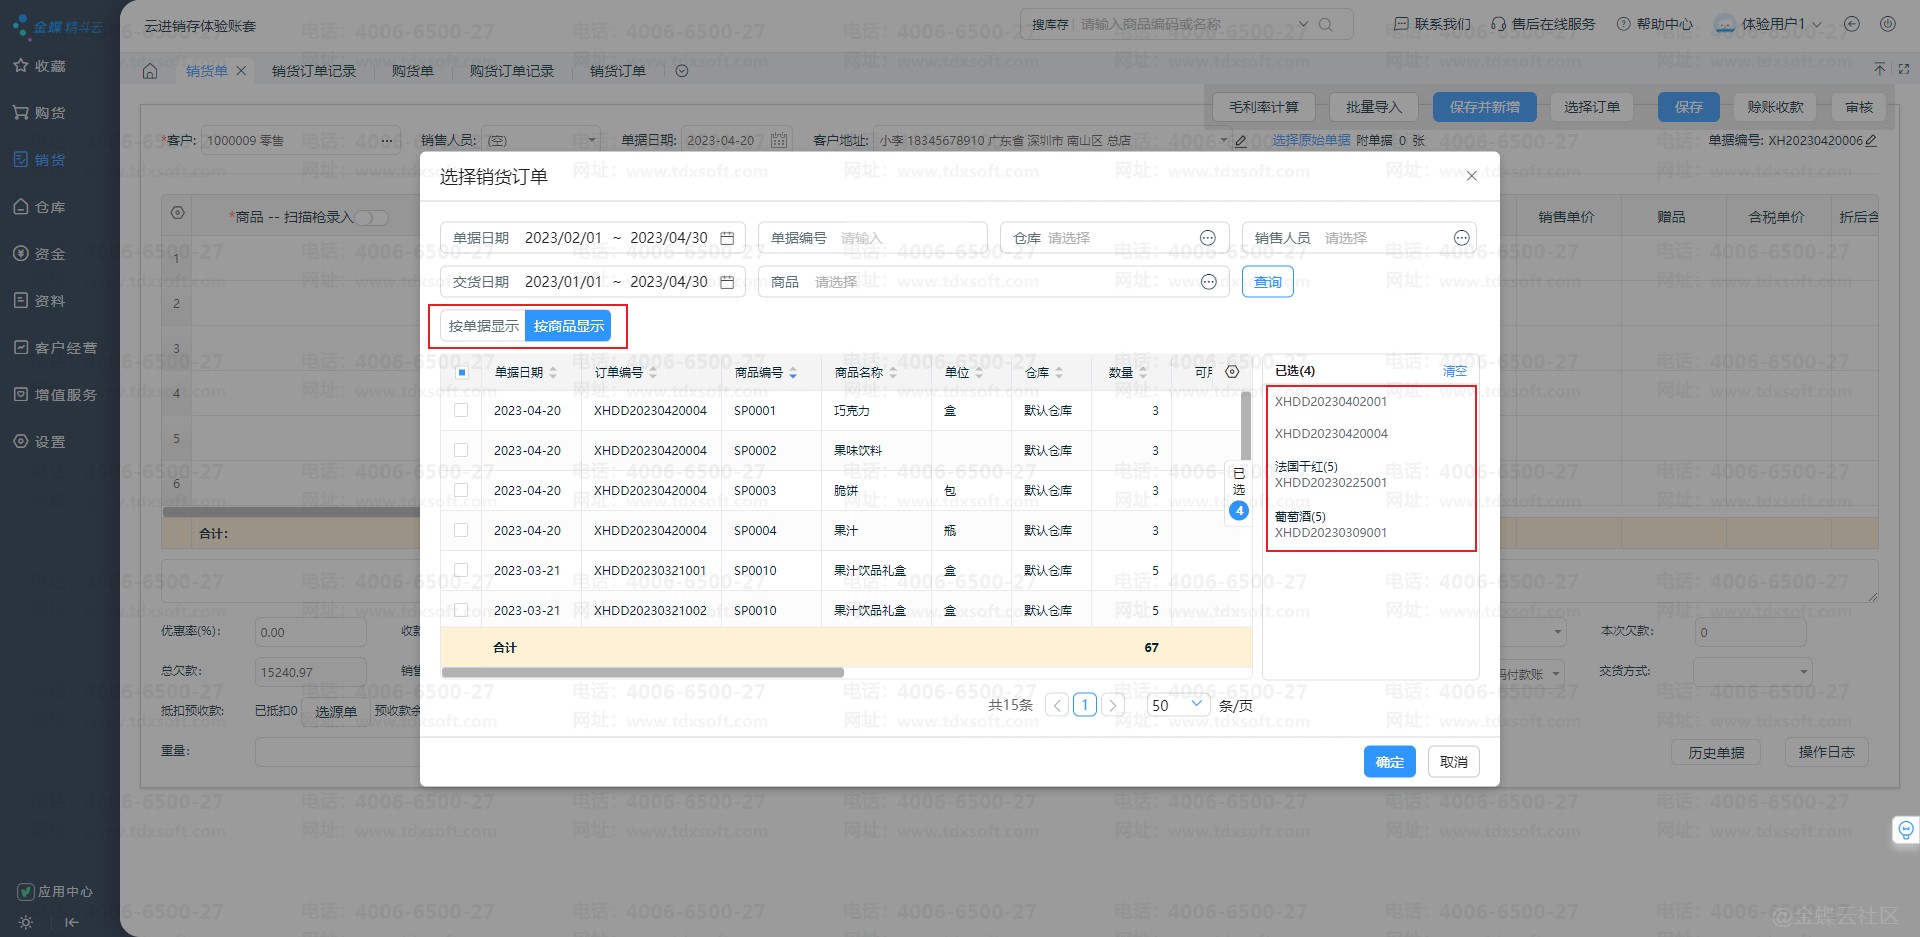Click the 单据编号 input field

[905, 238]
